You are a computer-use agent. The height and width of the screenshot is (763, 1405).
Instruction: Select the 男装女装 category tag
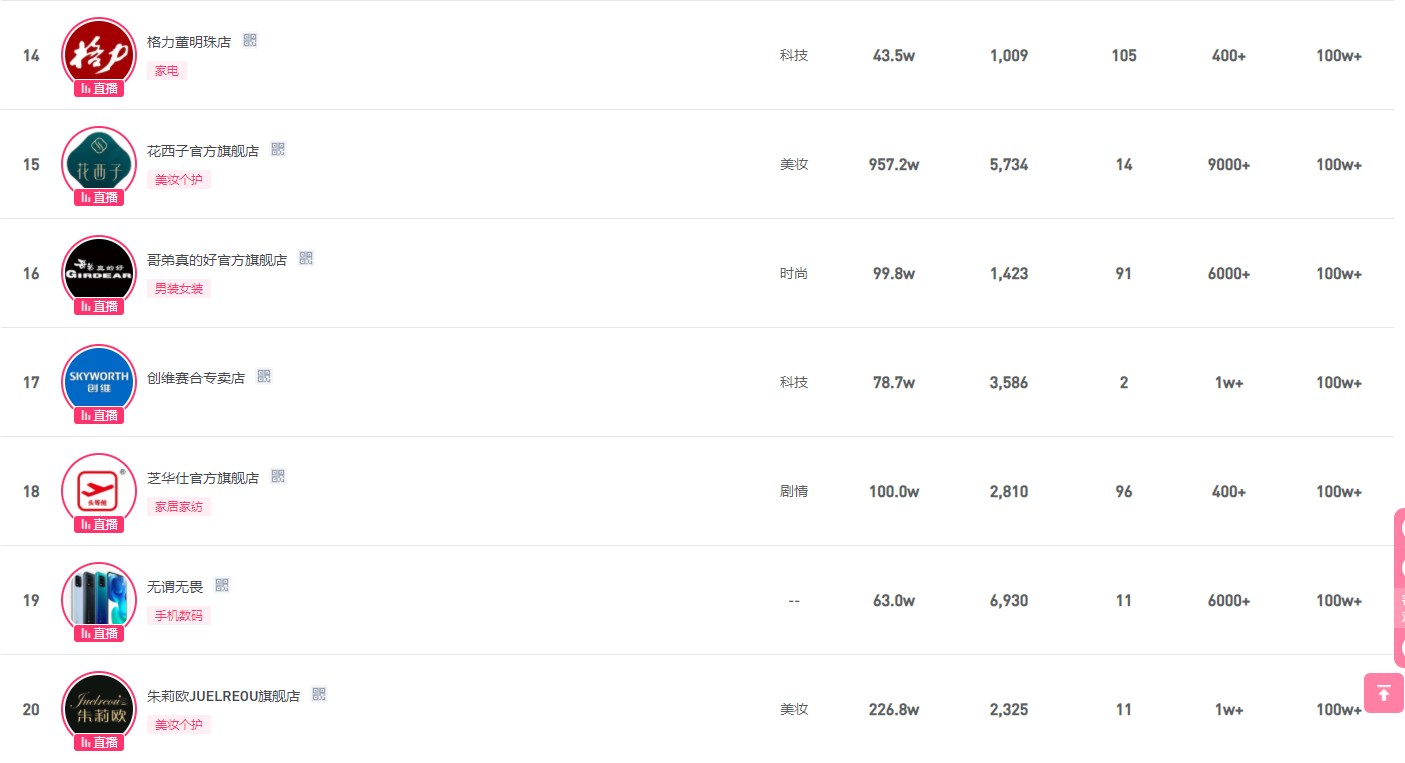(179, 289)
